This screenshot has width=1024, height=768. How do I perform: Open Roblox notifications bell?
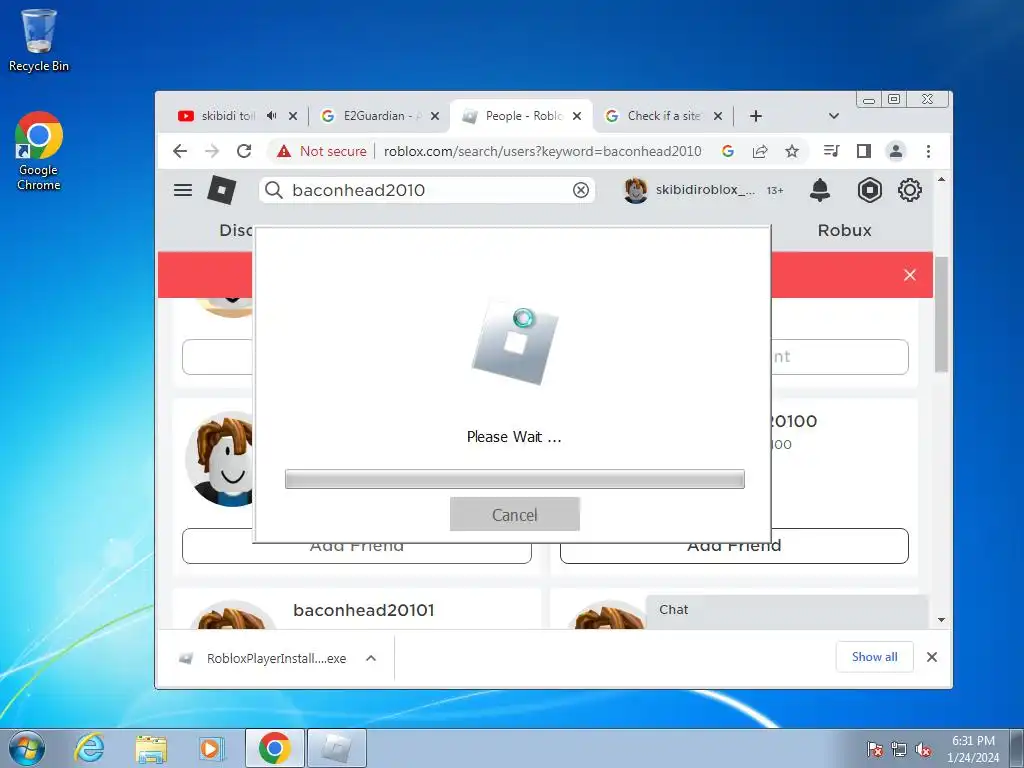(820, 190)
